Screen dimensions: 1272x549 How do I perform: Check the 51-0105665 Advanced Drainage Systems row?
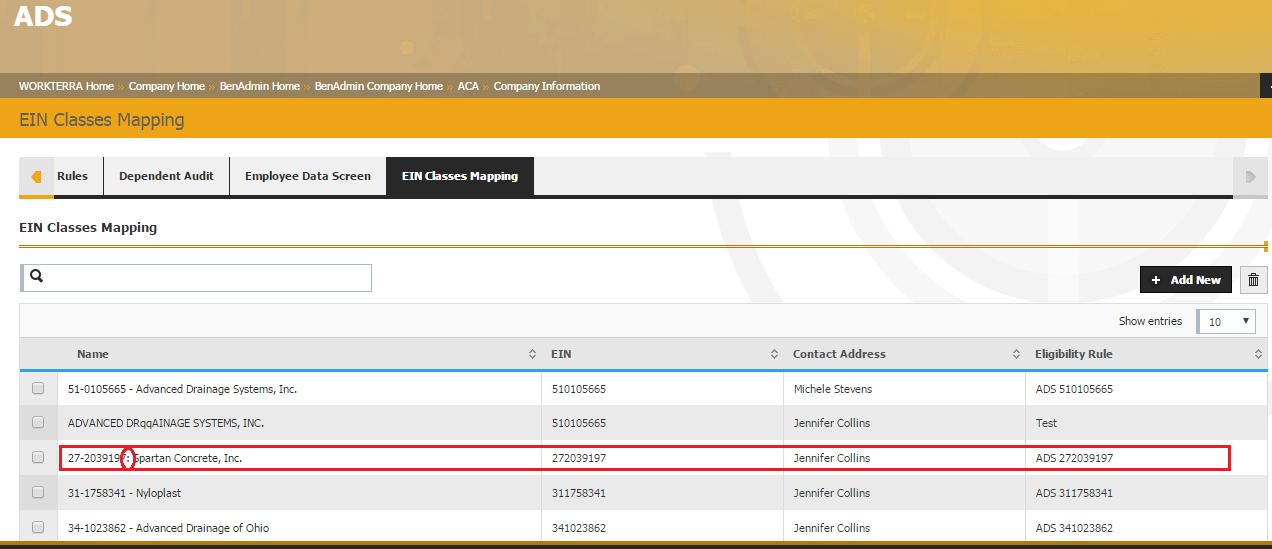(38, 388)
